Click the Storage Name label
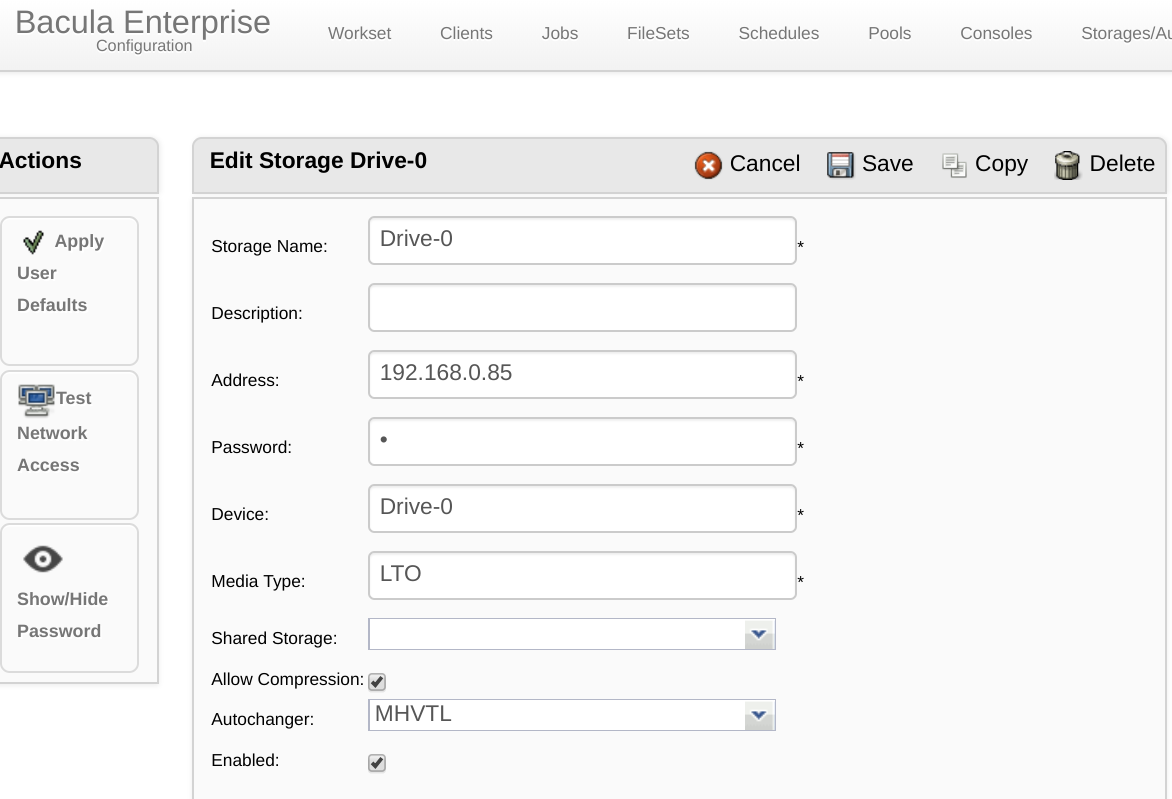Viewport: 1172px width, 799px height. coord(269,247)
